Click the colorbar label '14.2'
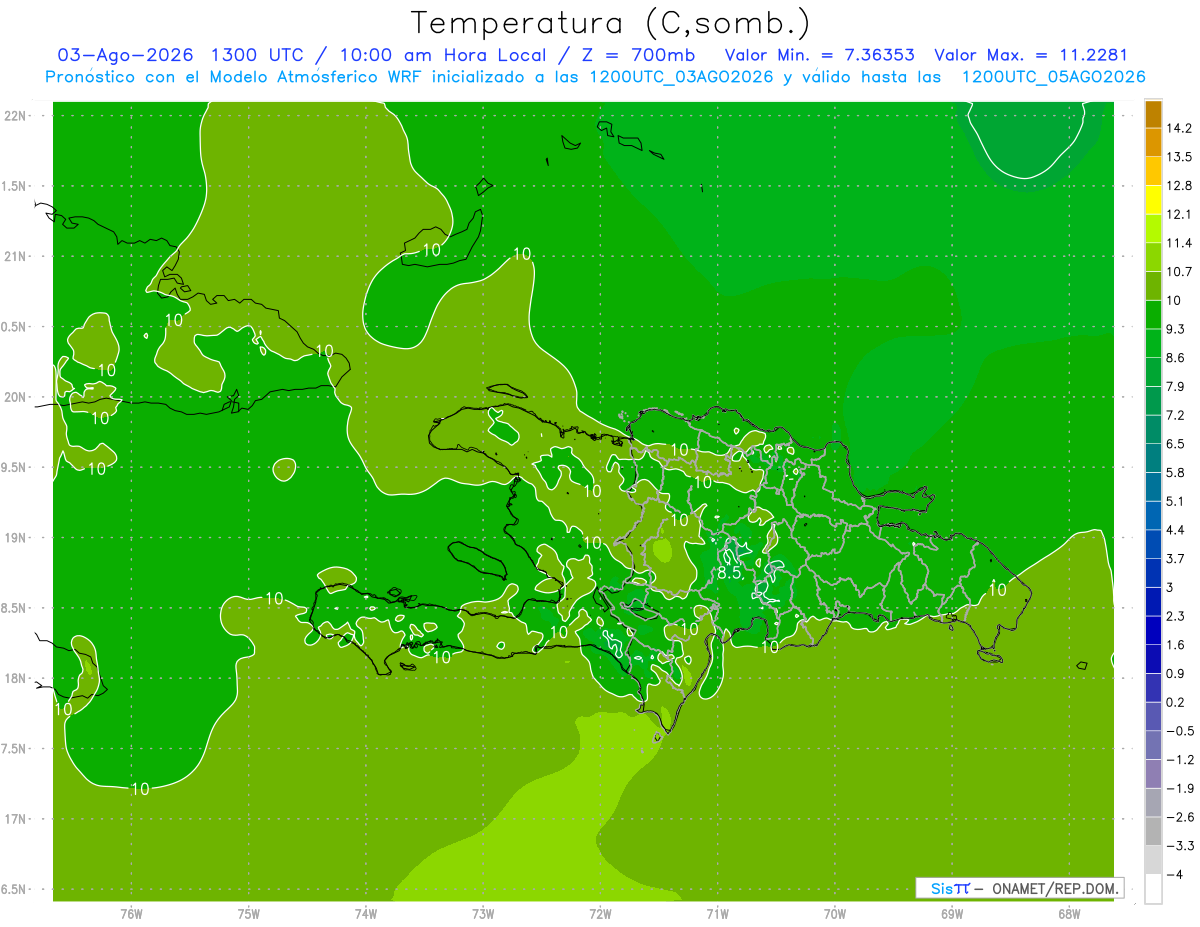The width and height of the screenshot is (1200, 927). (1179, 128)
